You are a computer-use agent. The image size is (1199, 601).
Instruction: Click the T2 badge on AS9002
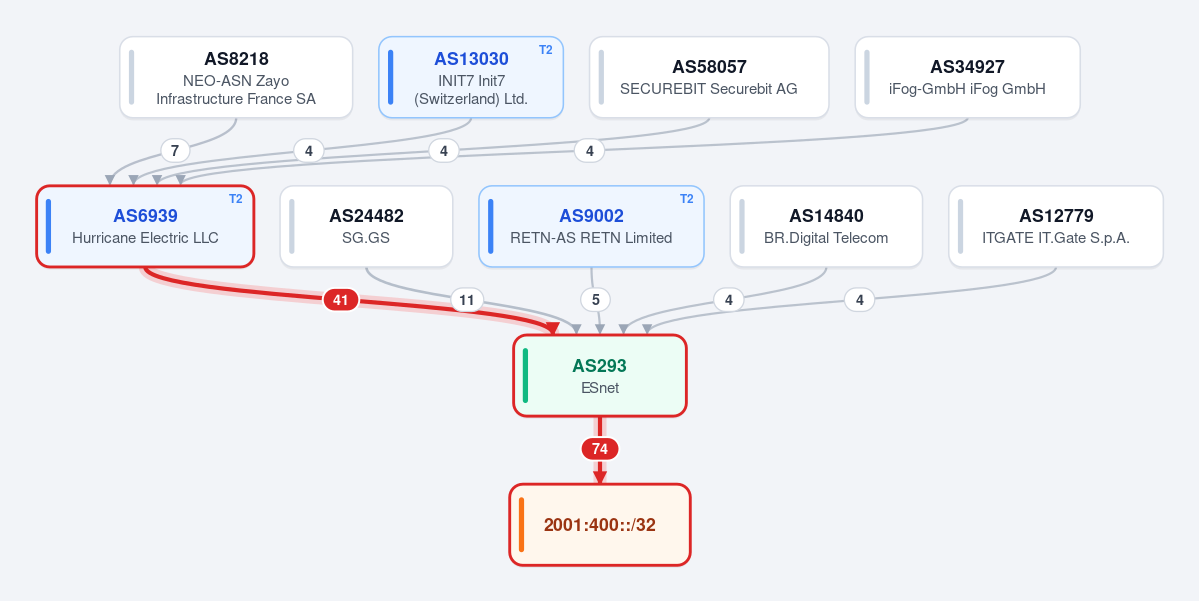687,199
